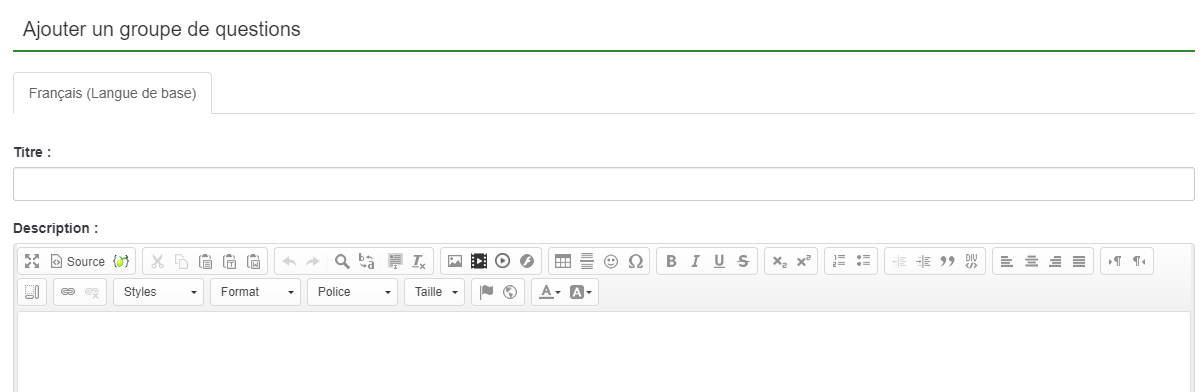
Task: Click the Cut scissors icon
Action: 157,262
